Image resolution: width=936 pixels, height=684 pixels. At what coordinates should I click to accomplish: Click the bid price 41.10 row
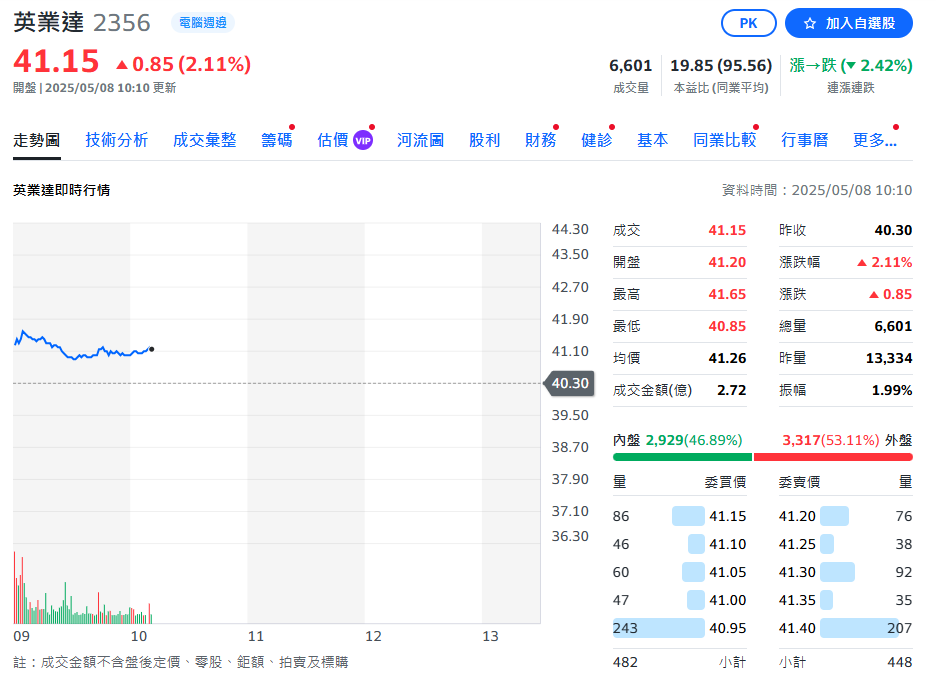679,544
